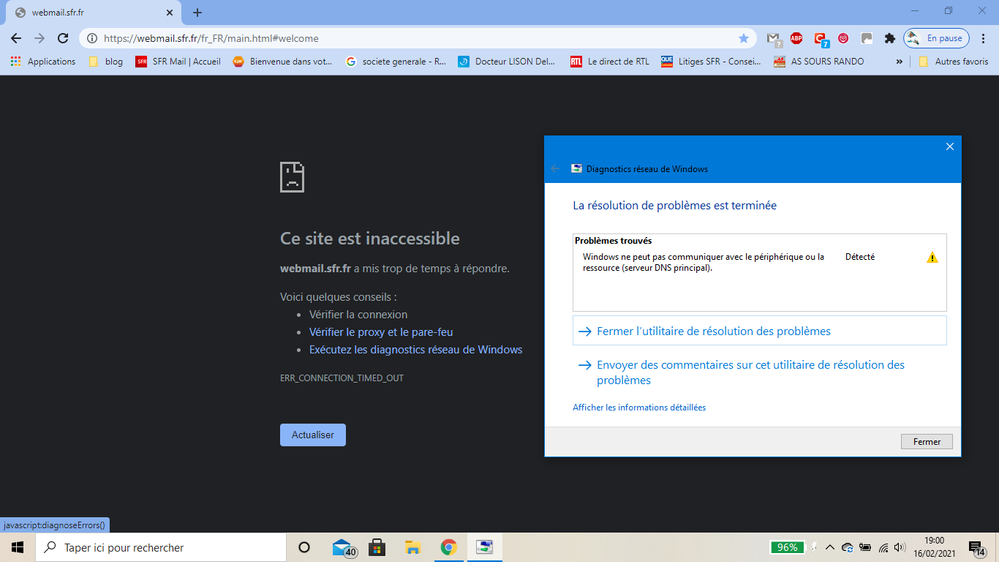Click 'Vérifier le proxy et le pare-feu' link

[x=382, y=332]
